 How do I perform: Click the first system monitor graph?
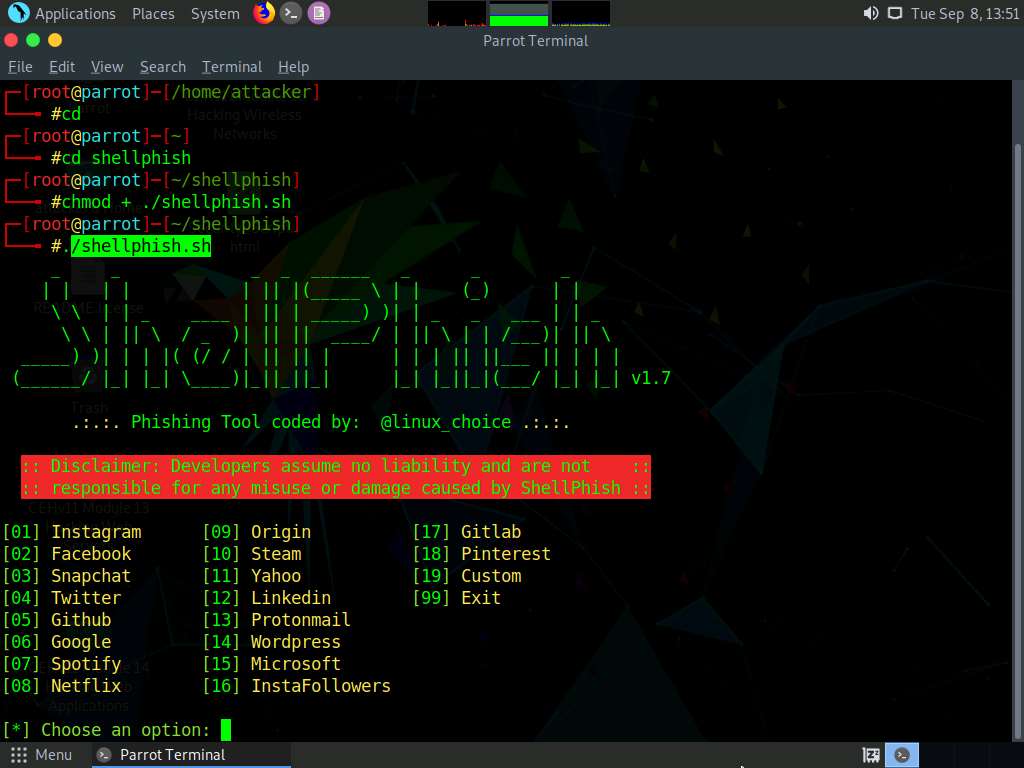click(456, 13)
